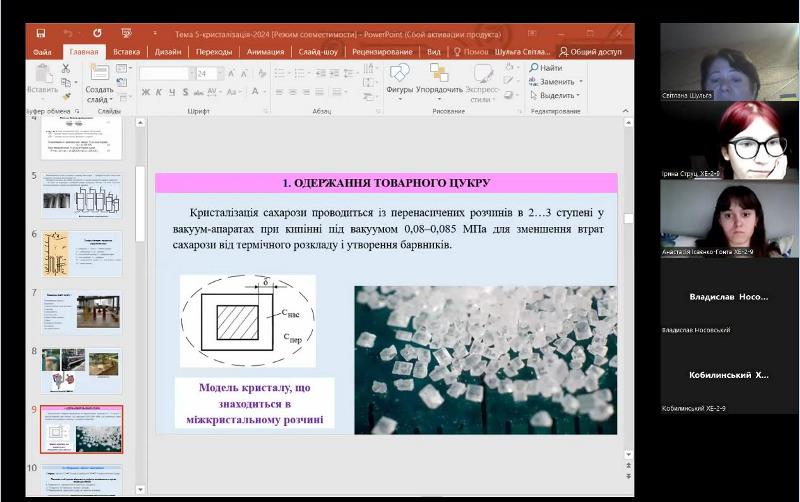Viewport: 800px width, 502px height.
Task: Click the Find (Найти) search icon
Action: [x=534, y=68]
